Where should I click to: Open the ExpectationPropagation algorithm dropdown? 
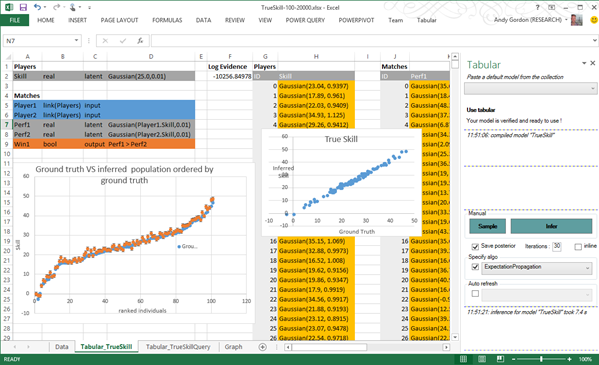click(537, 268)
